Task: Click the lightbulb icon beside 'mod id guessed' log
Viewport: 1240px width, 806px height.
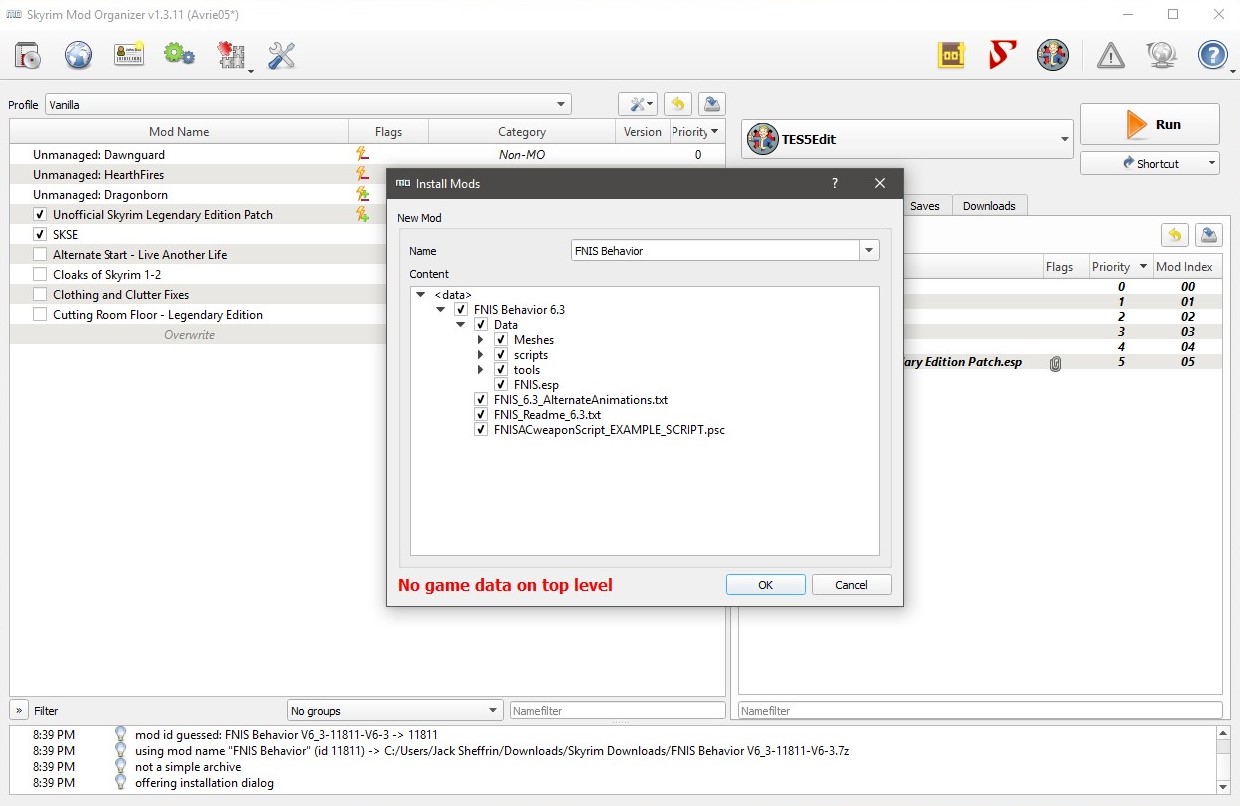Action: (x=121, y=735)
